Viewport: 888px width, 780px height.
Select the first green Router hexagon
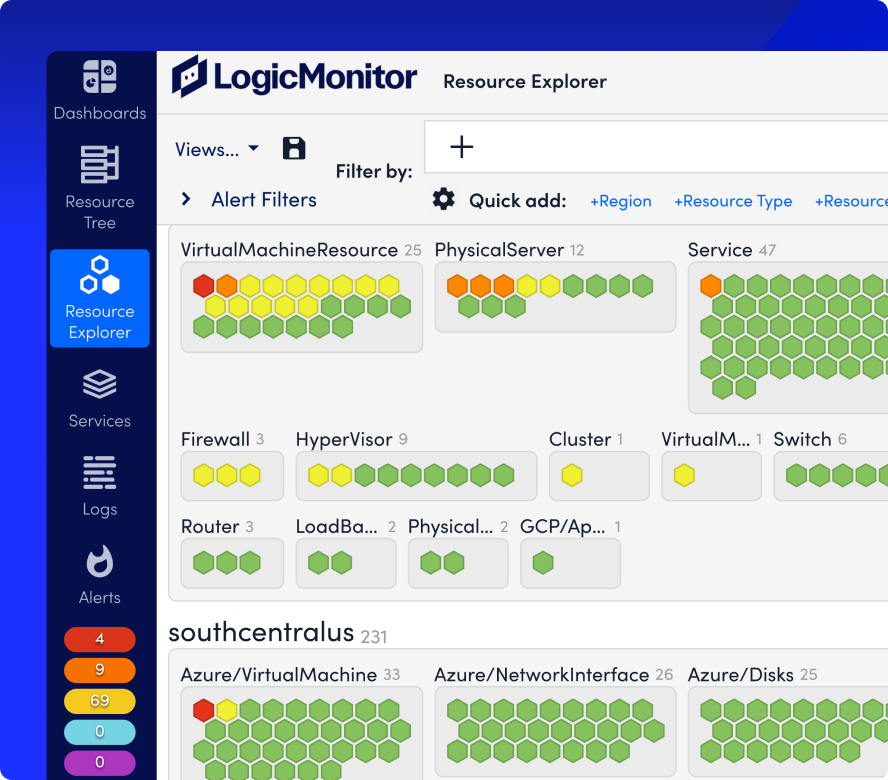[x=204, y=563]
